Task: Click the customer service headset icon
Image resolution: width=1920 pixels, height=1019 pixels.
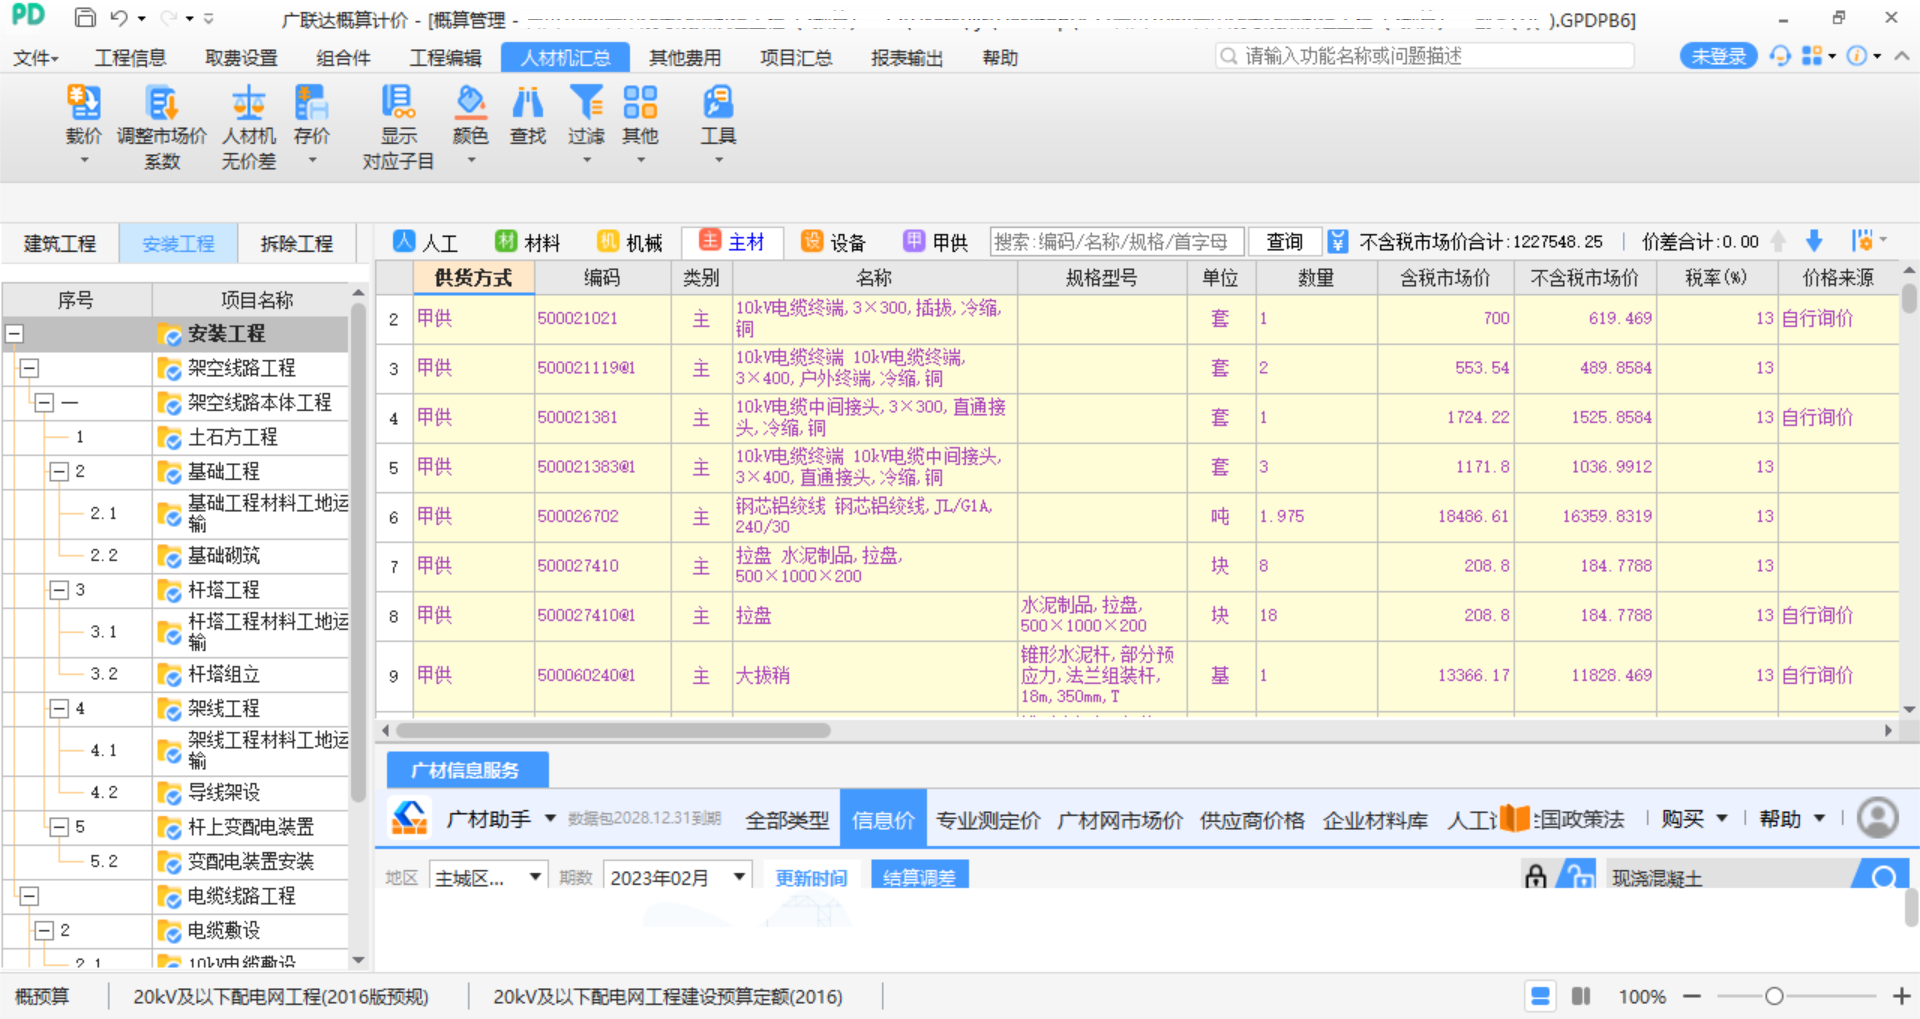Action: click(x=1780, y=56)
